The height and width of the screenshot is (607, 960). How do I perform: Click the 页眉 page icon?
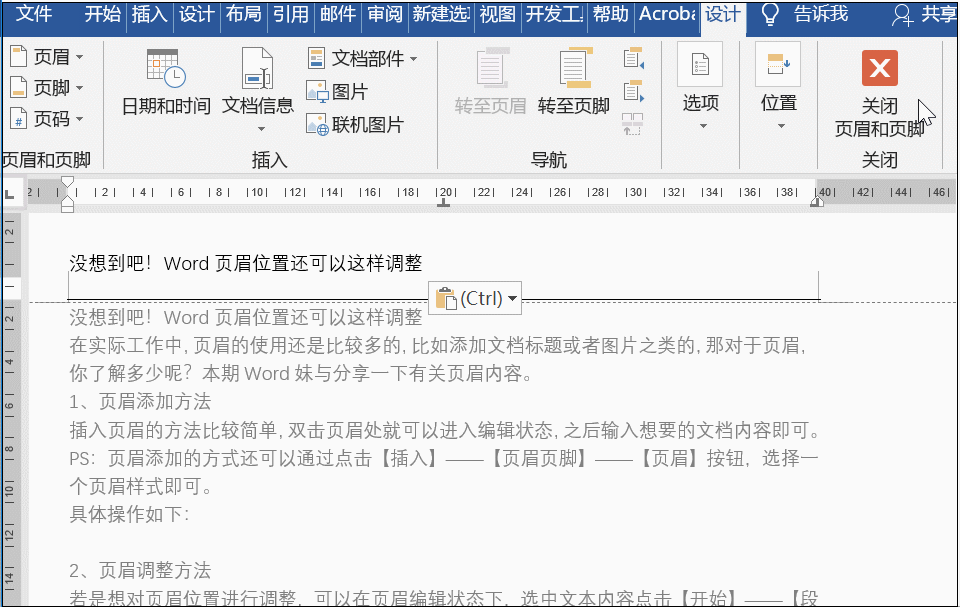pyautogui.click(x=18, y=56)
